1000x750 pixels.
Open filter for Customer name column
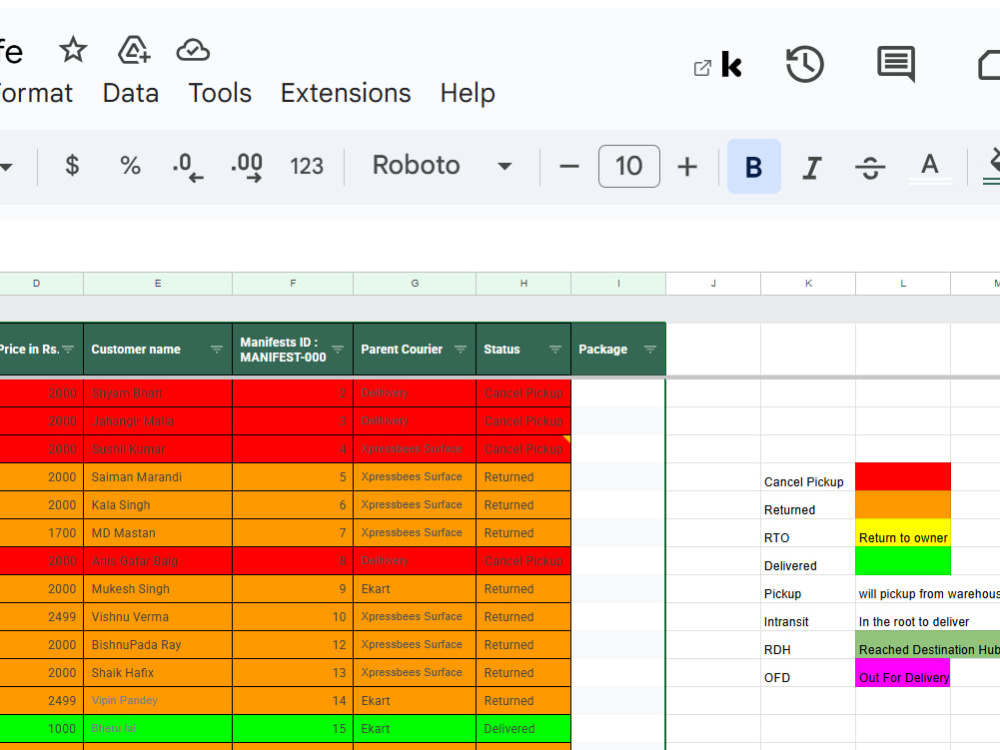coord(217,349)
